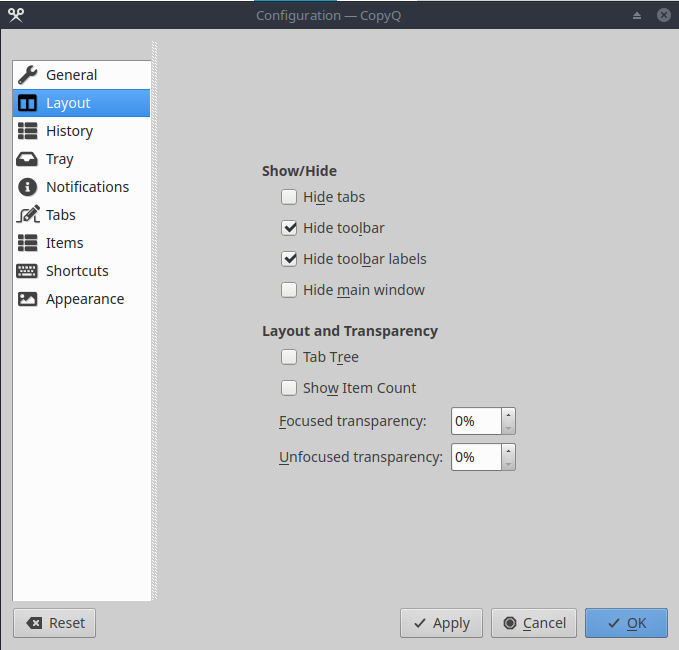Viewport: 679px width, 650px height.
Task: Click the CopyQ scissors icon in title bar
Action: (16, 15)
